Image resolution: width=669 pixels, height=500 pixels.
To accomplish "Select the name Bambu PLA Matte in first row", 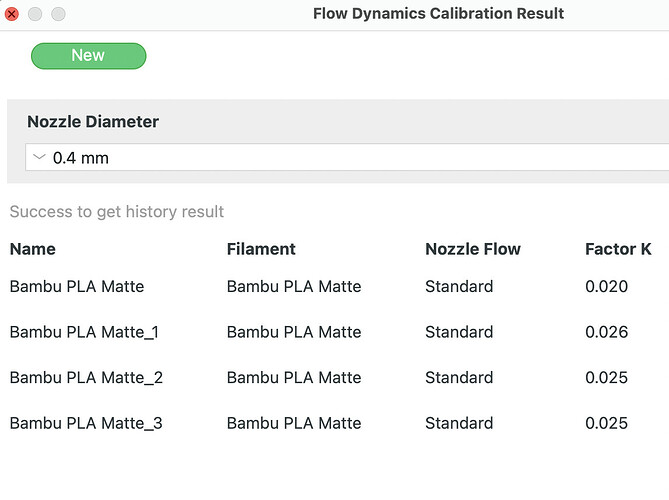I will tap(77, 286).
